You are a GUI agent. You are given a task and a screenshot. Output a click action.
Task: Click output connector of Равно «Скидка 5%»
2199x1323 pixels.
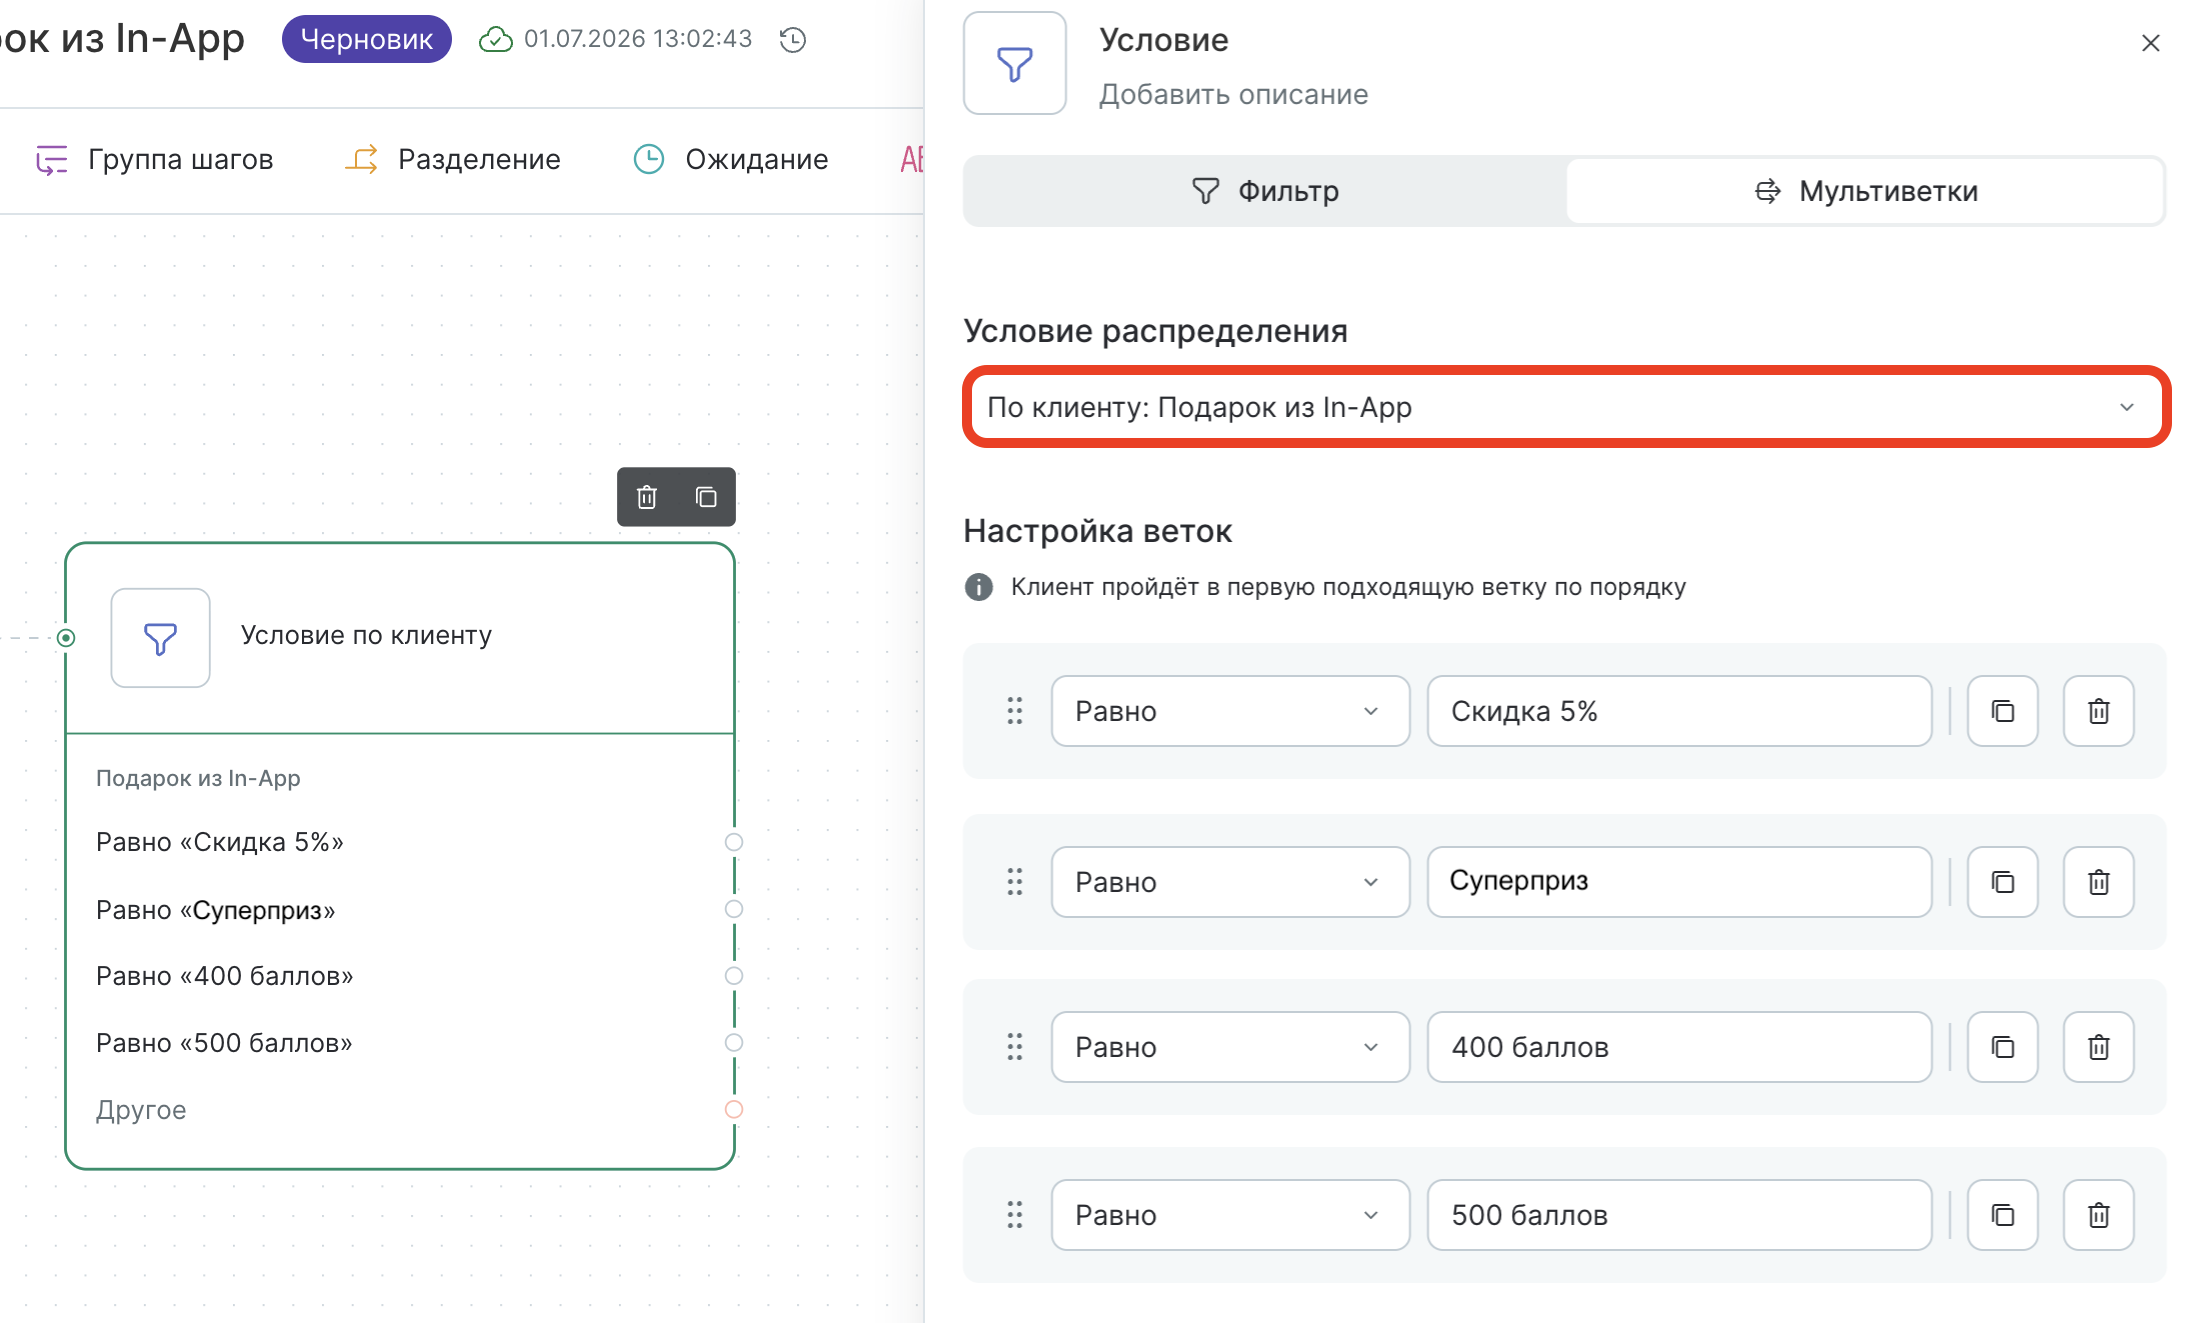tap(734, 842)
